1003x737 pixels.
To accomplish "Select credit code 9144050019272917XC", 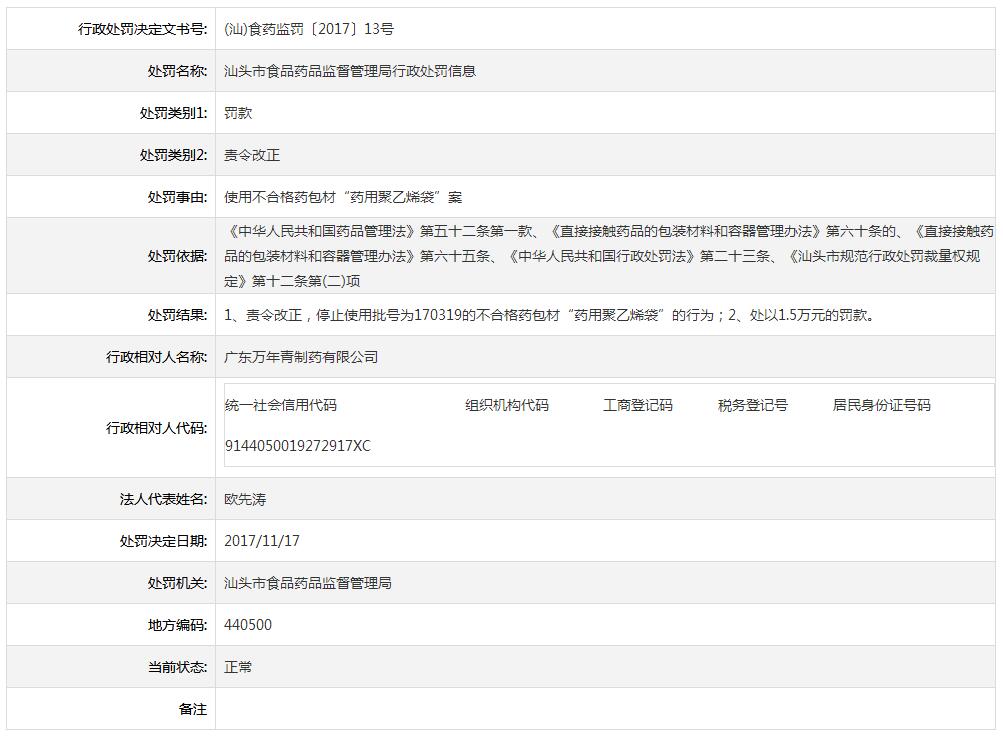I will pos(297,446).
